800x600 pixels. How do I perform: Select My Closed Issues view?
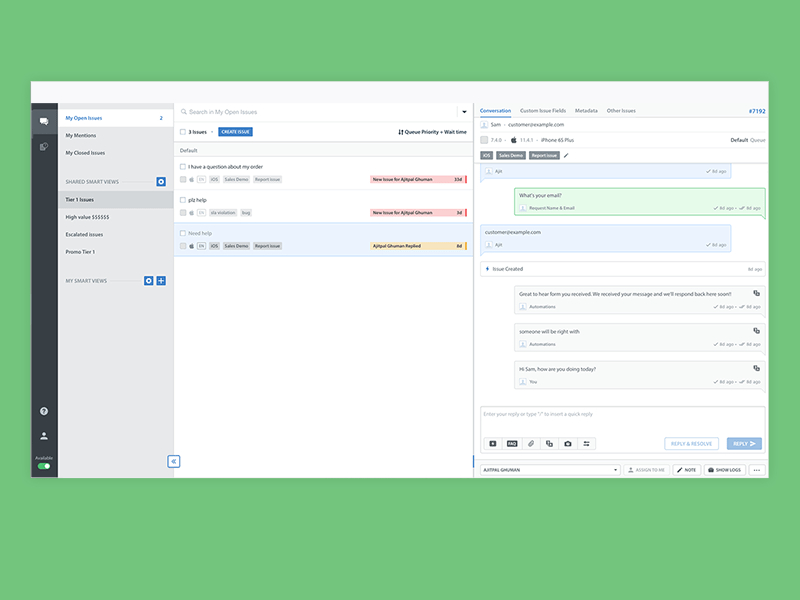point(116,153)
